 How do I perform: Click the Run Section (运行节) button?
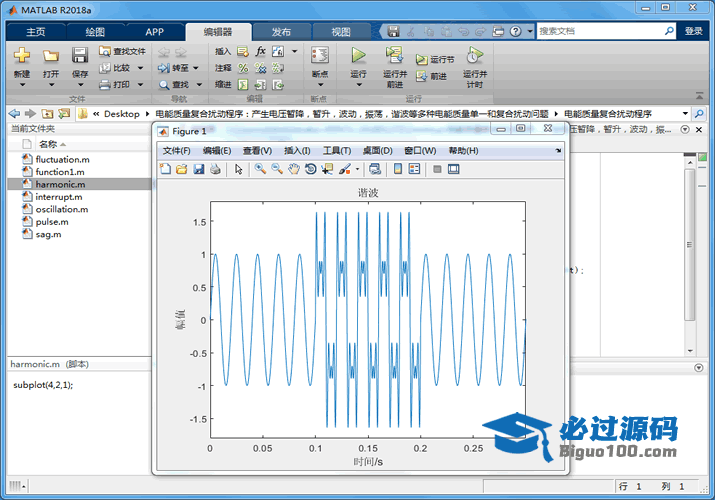pyautogui.click(x=435, y=59)
